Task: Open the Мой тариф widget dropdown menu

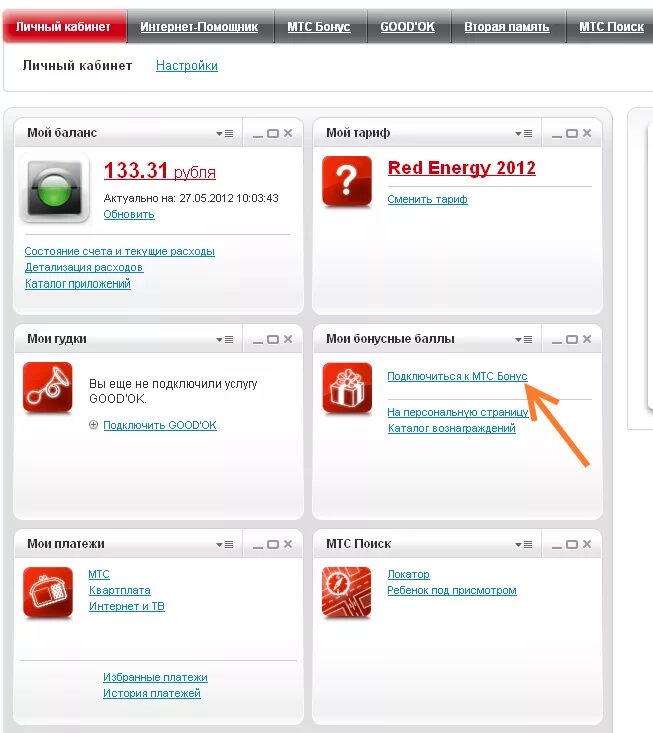Action: coord(524,134)
